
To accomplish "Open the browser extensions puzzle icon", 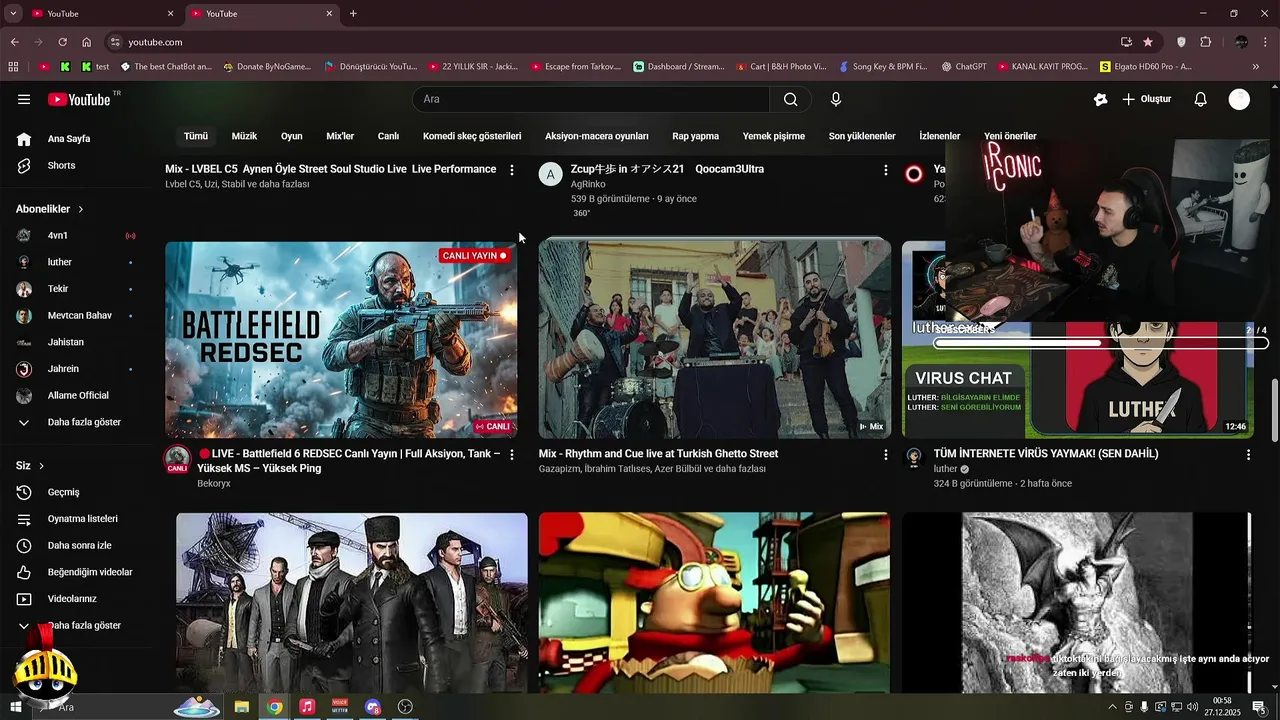I will pos(1205,42).
